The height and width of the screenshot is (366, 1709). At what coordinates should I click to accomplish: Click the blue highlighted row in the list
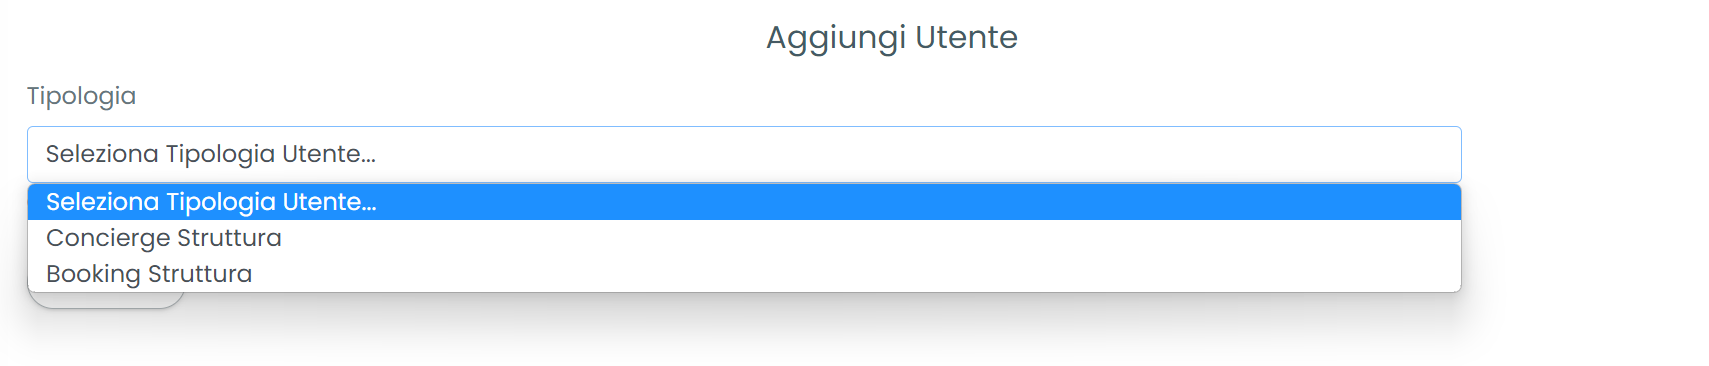(744, 202)
